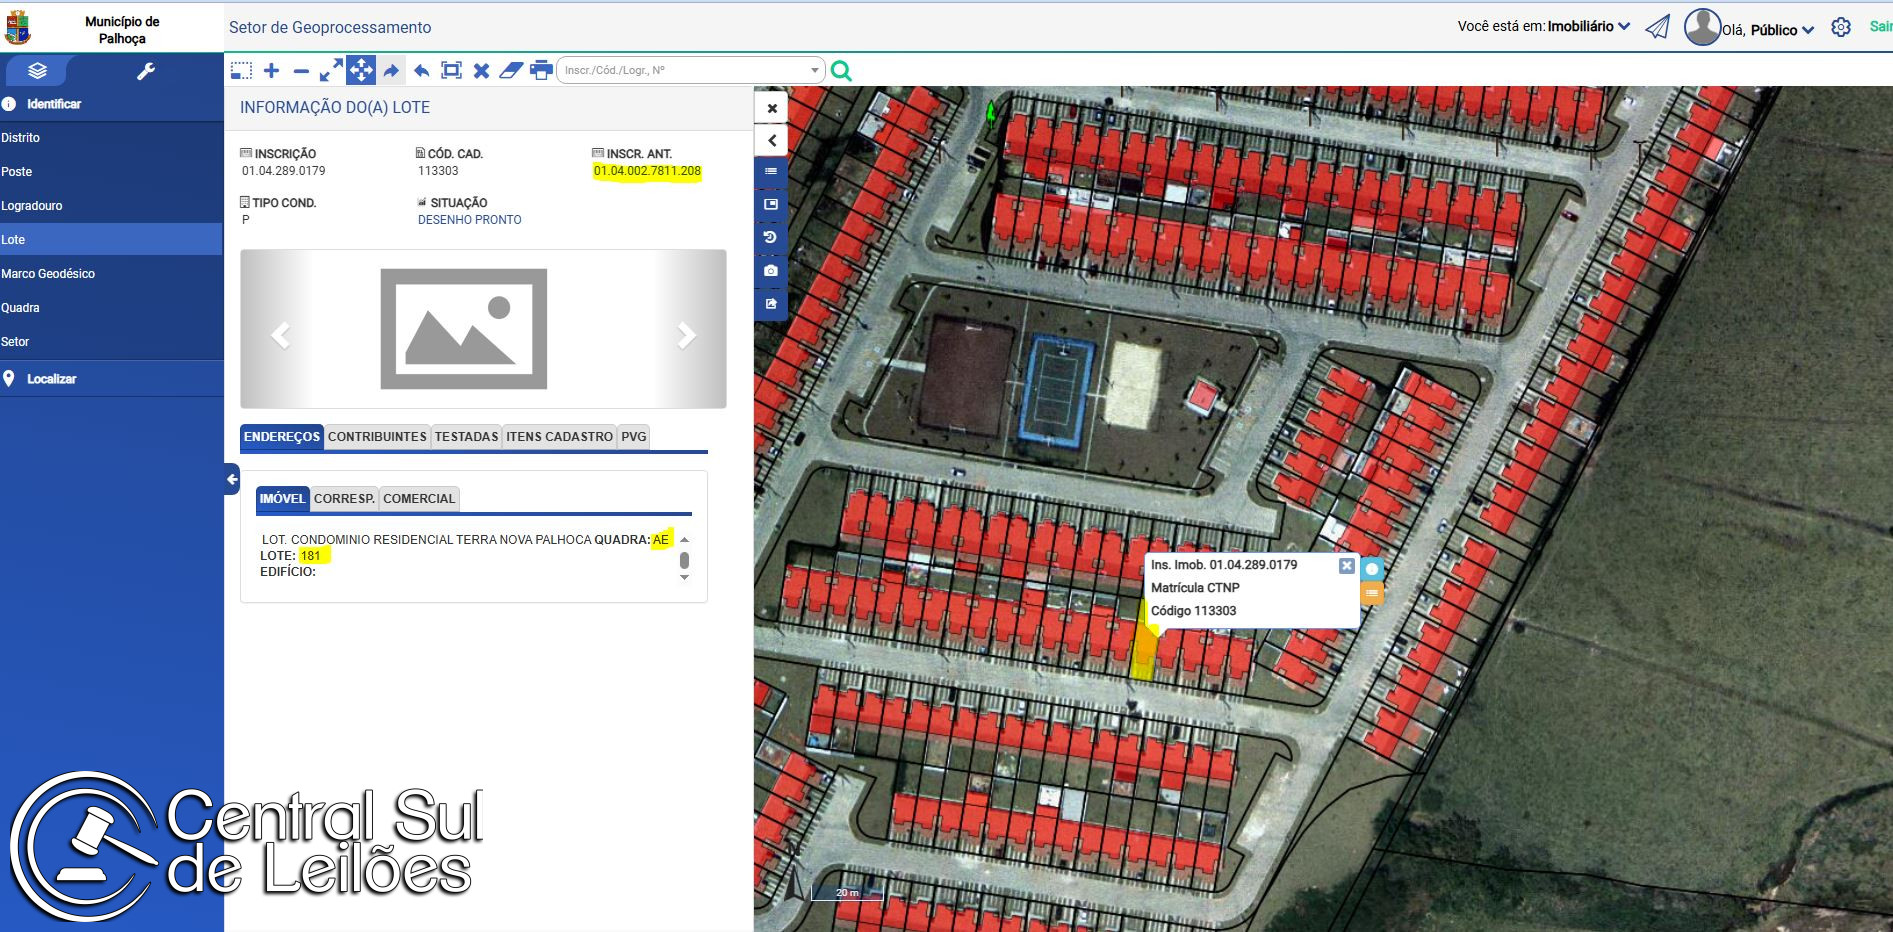Image resolution: width=1893 pixels, height=932 pixels.
Task: Click the blue X clear tool in toolbar
Action: coord(481,70)
